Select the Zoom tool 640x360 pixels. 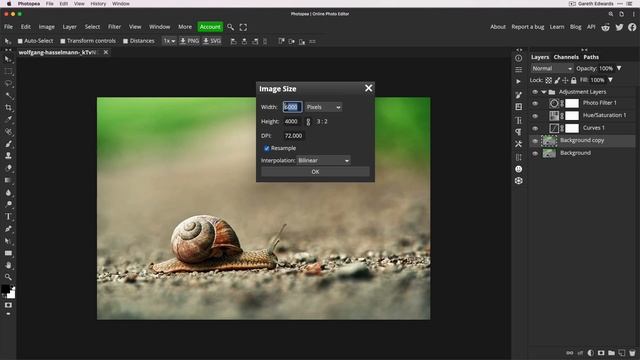click(x=8, y=277)
